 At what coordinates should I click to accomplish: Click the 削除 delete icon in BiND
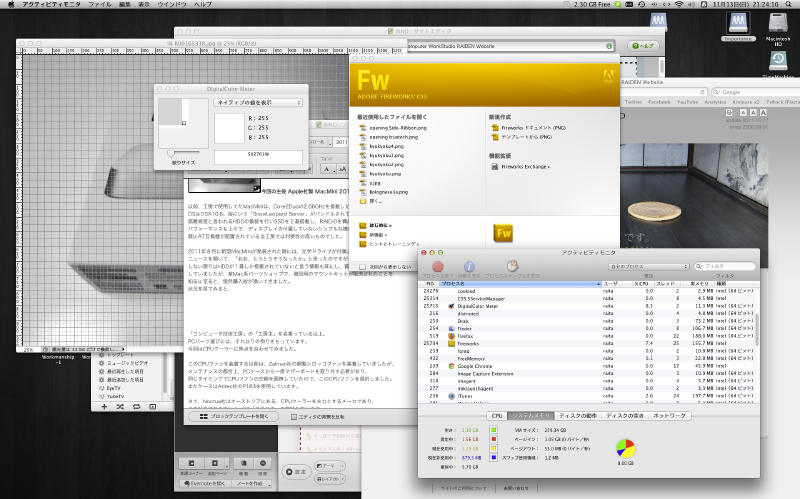click(263, 463)
